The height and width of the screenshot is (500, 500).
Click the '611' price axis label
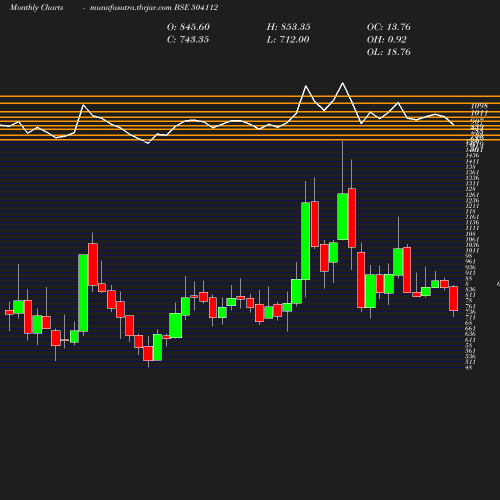click(x=471, y=340)
